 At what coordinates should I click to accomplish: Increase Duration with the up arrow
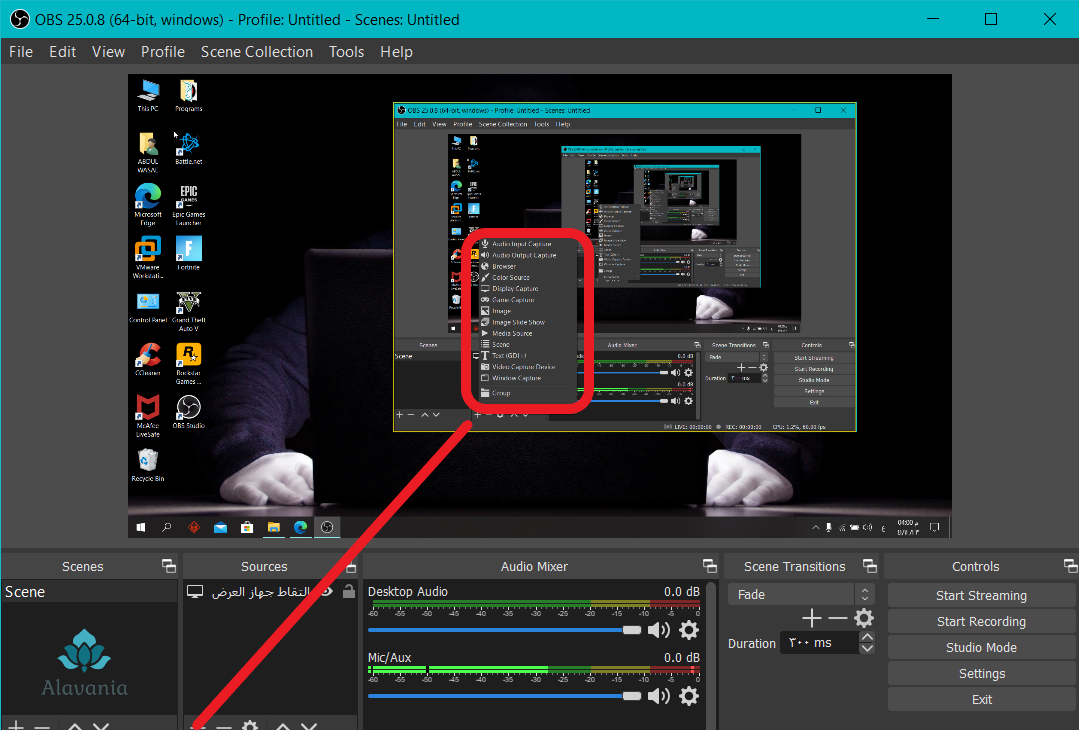click(x=867, y=637)
